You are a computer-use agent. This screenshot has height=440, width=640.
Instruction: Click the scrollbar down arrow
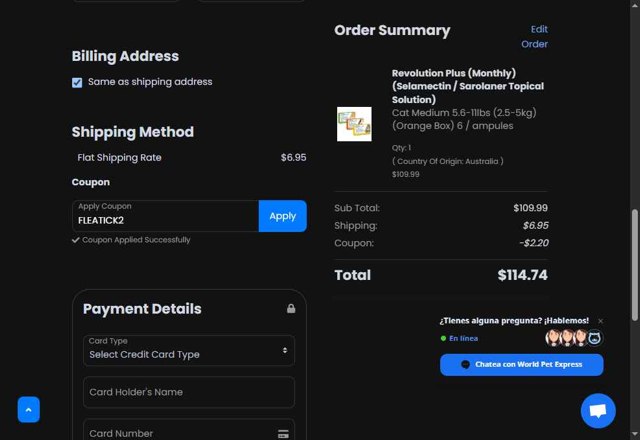click(x=635, y=434)
